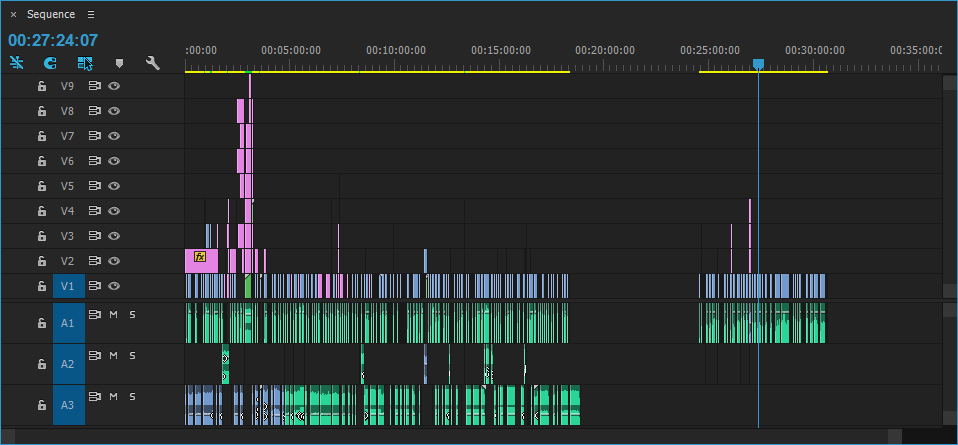Image resolution: width=958 pixels, height=445 pixels.
Task: Open Timeline display settings wrench
Action: tap(152, 63)
